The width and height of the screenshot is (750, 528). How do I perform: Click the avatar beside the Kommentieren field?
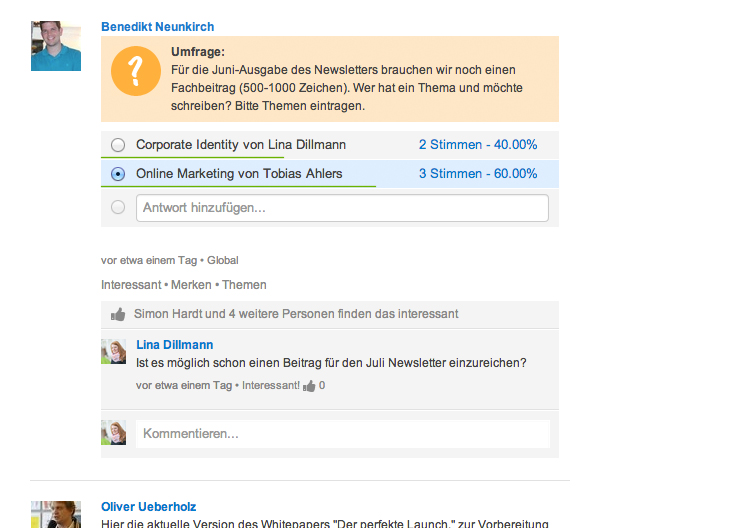pyautogui.click(x=113, y=432)
